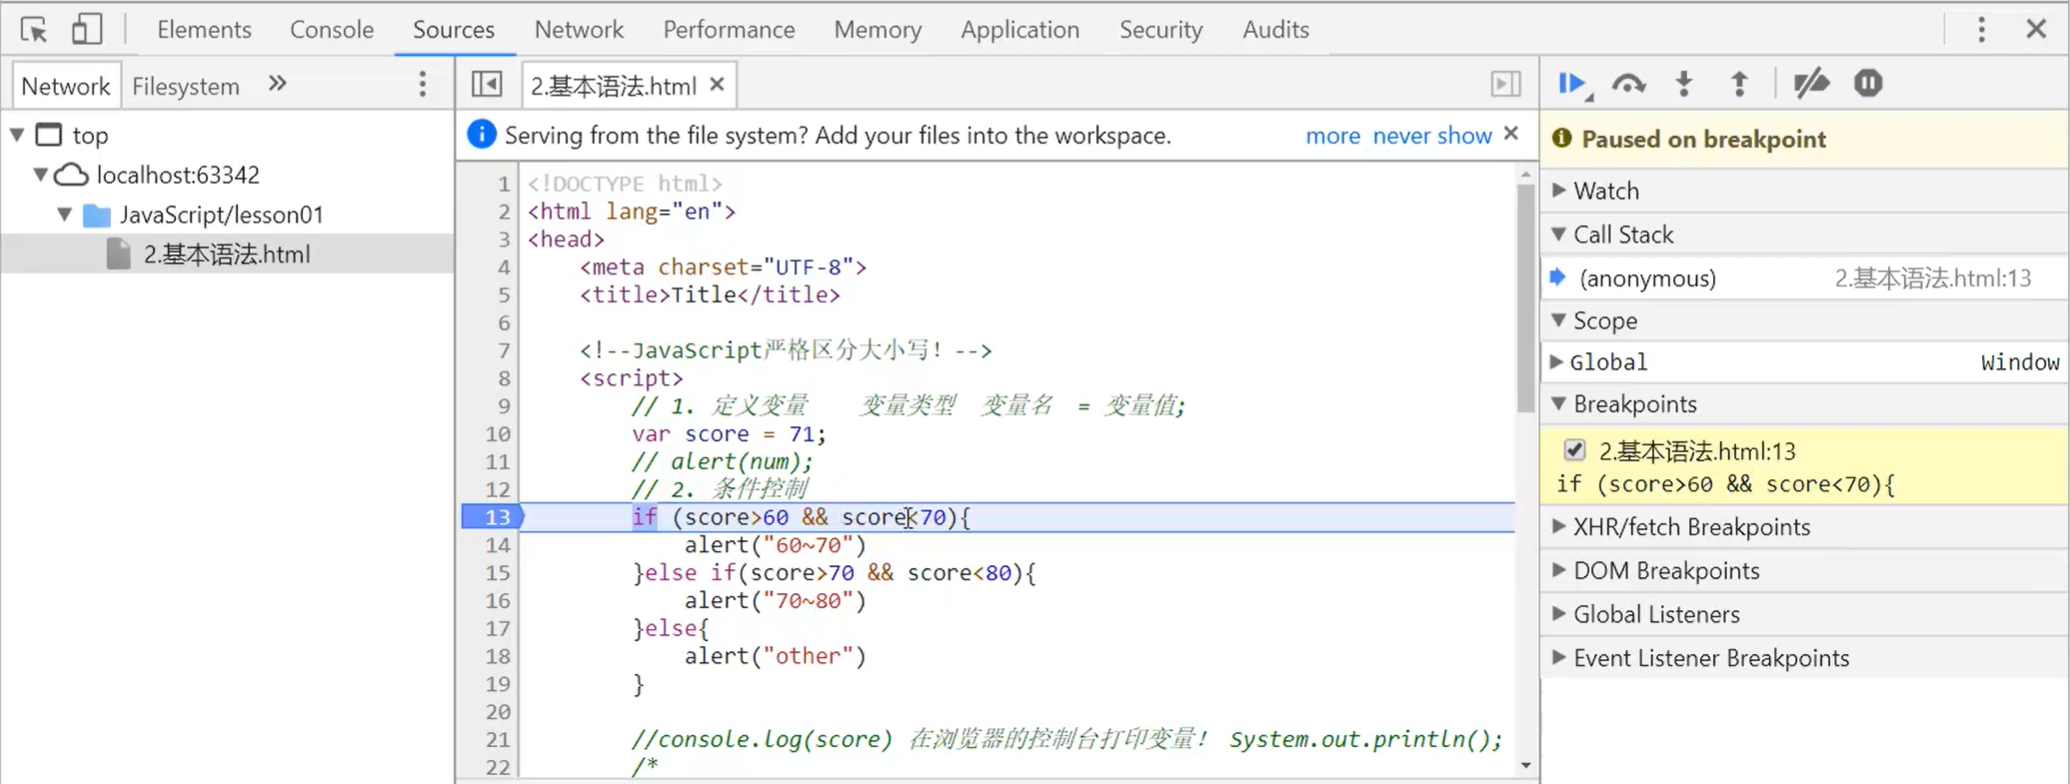Image resolution: width=2070 pixels, height=784 pixels.
Task: Click the scrollbar down arrow in editor
Action: [1525, 766]
